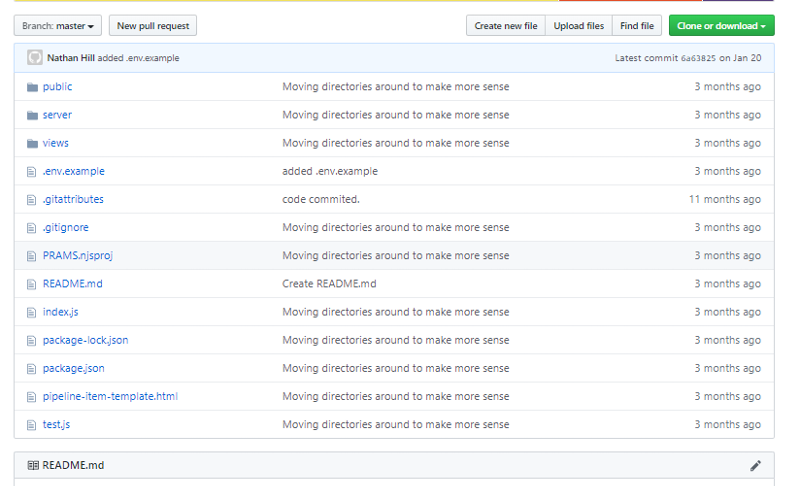
Task: Click Create new file button
Action: point(506,25)
